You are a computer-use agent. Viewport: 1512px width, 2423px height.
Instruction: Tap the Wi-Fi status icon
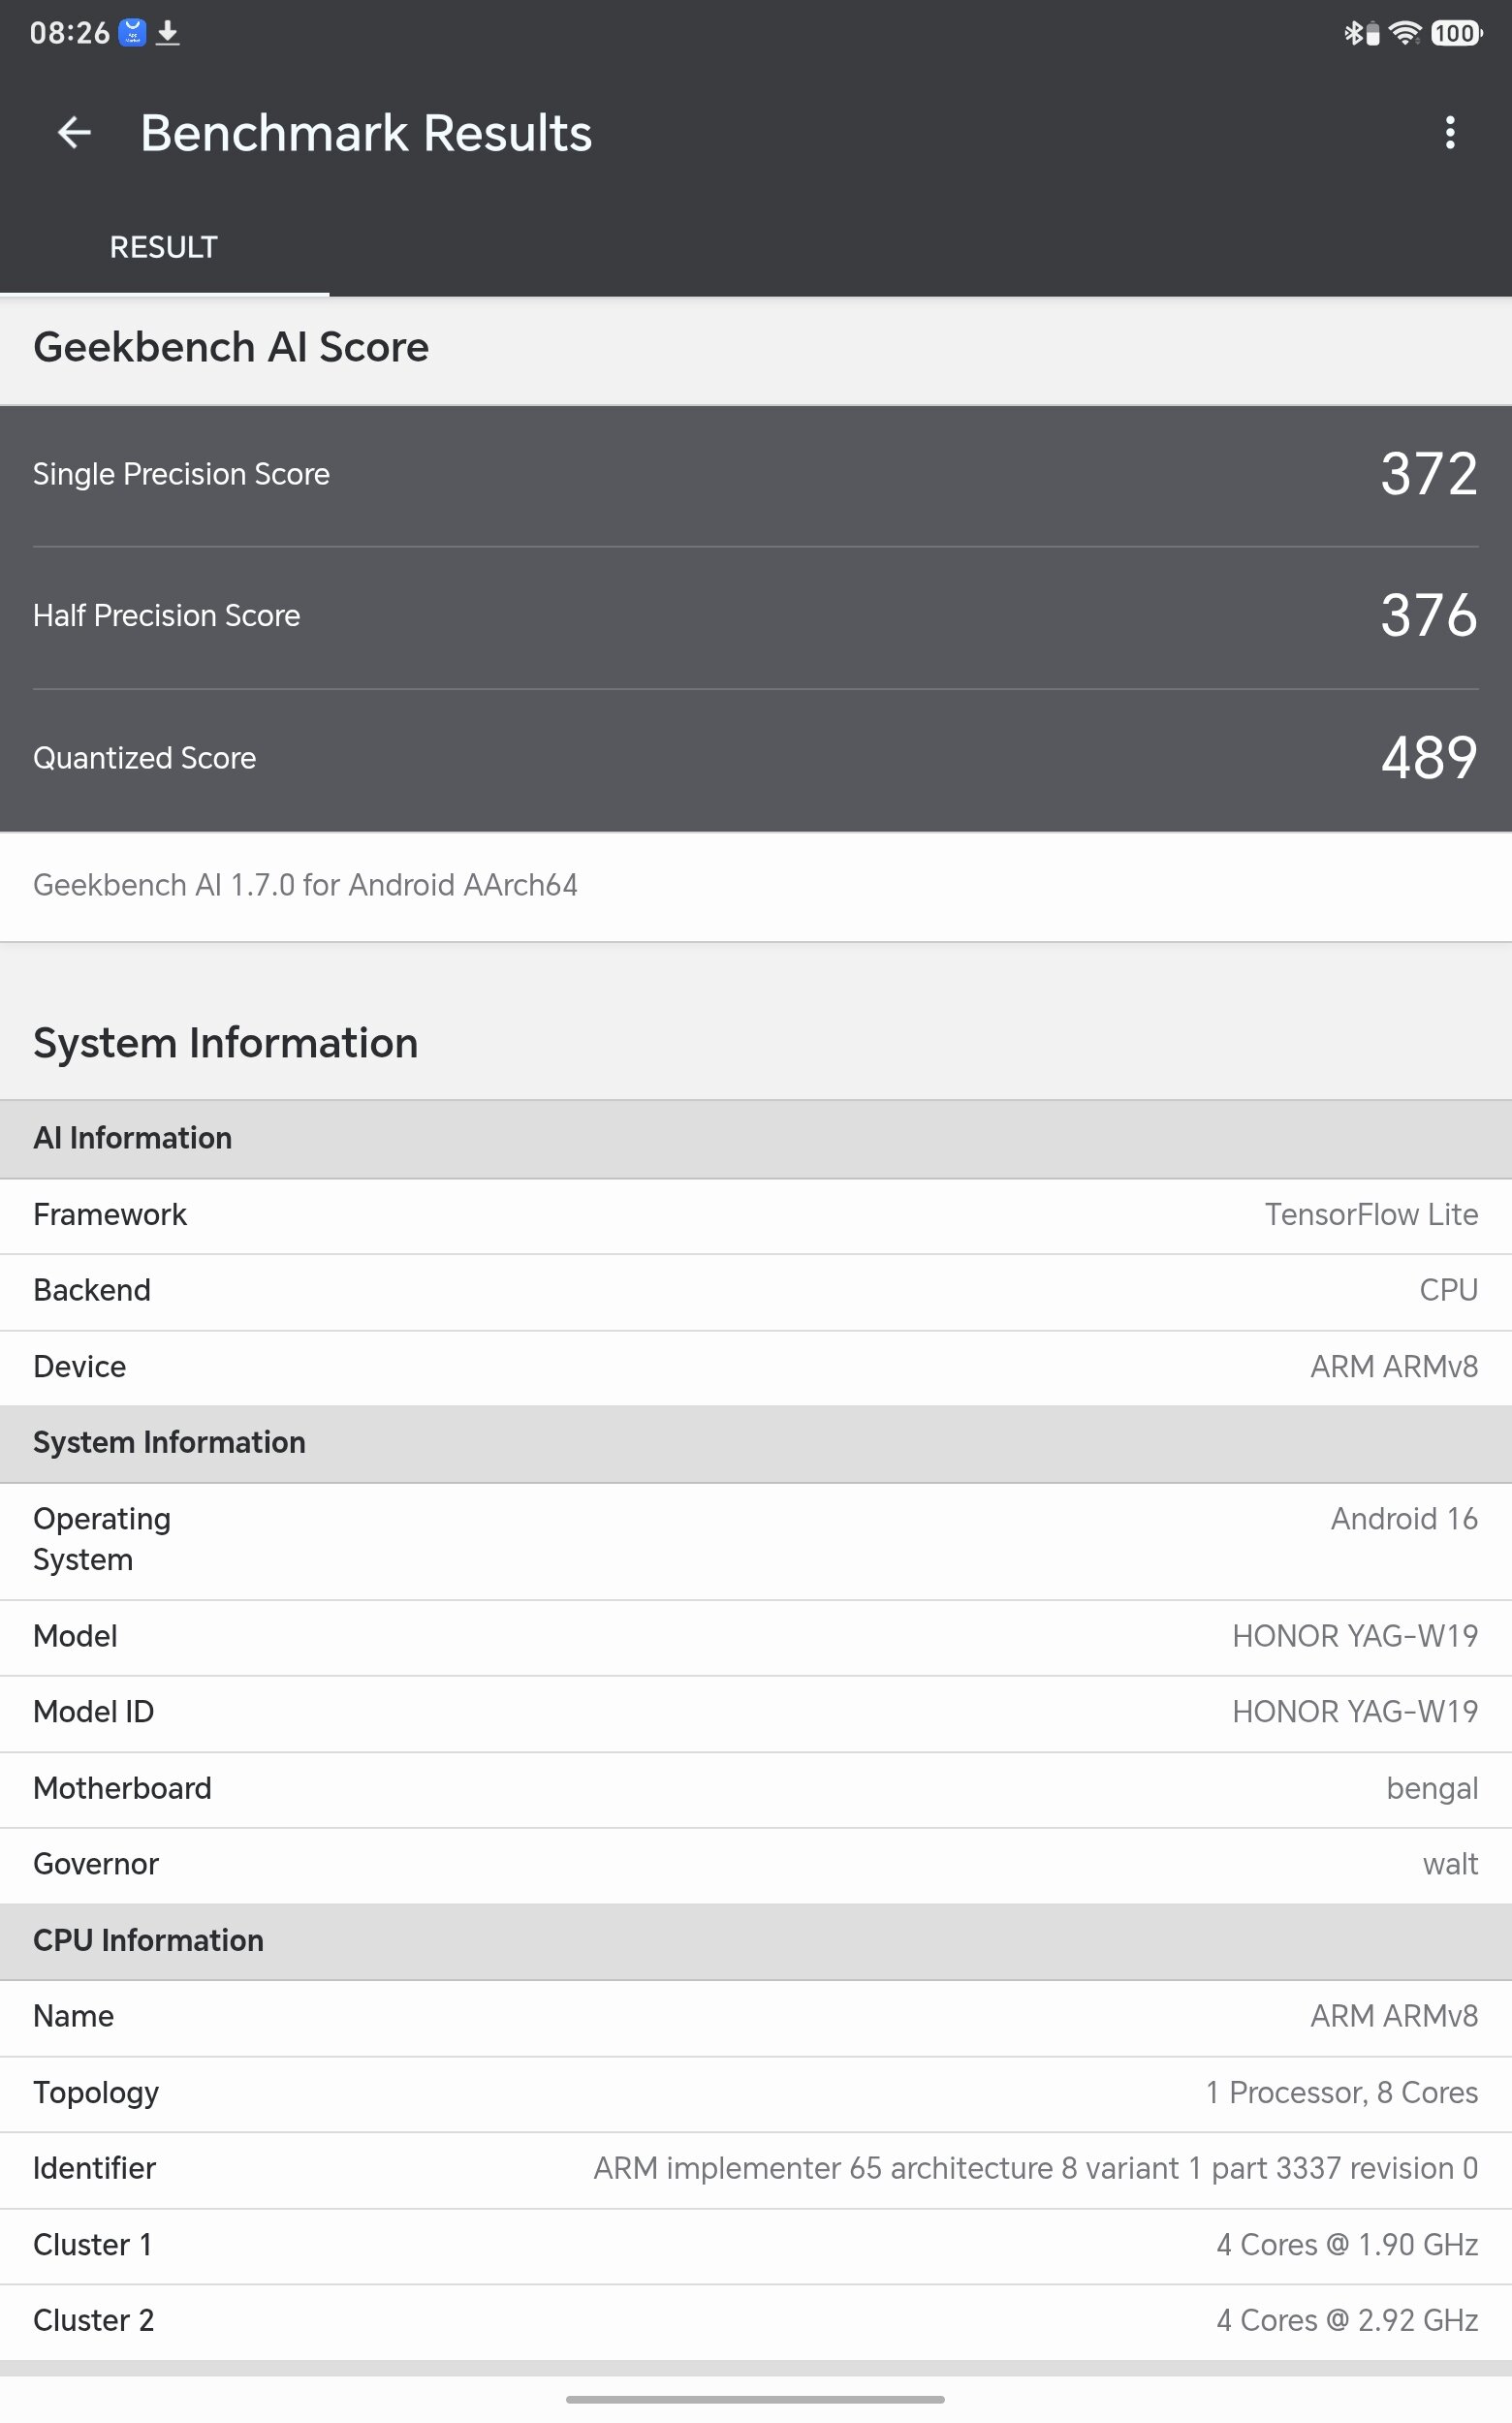click(x=1405, y=33)
